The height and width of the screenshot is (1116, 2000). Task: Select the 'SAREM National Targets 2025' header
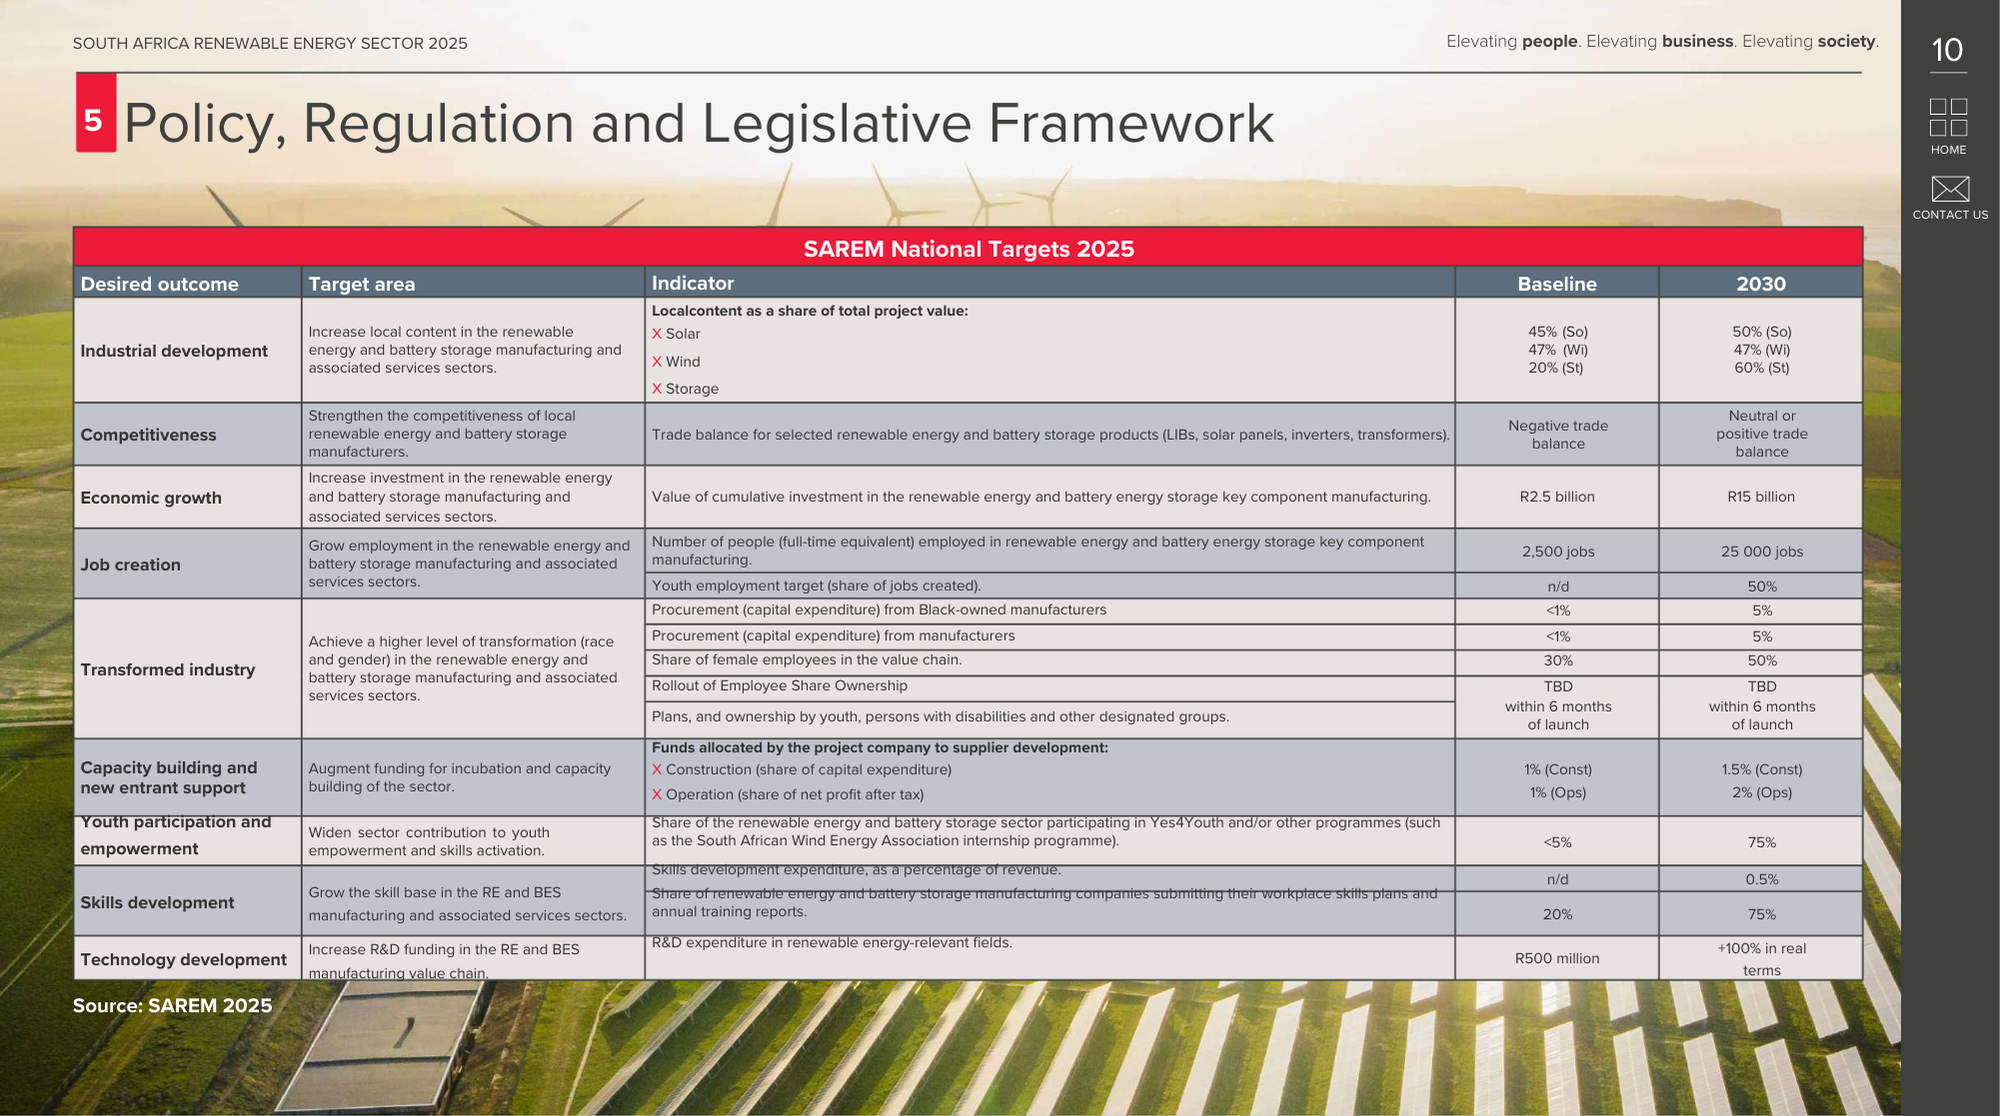point(968,248)
